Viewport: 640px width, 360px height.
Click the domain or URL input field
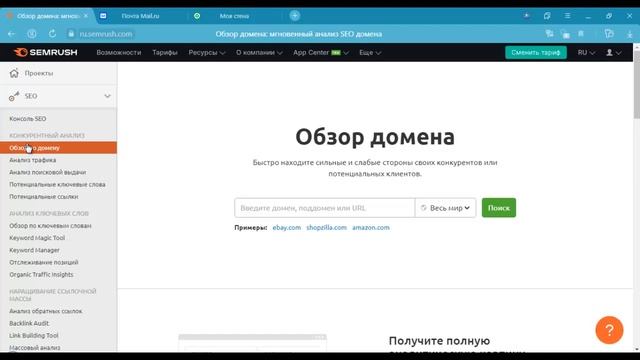325,208
